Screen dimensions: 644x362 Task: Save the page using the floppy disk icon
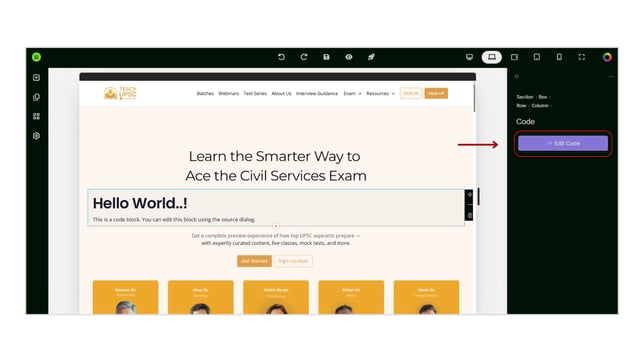tap(326, 57)
